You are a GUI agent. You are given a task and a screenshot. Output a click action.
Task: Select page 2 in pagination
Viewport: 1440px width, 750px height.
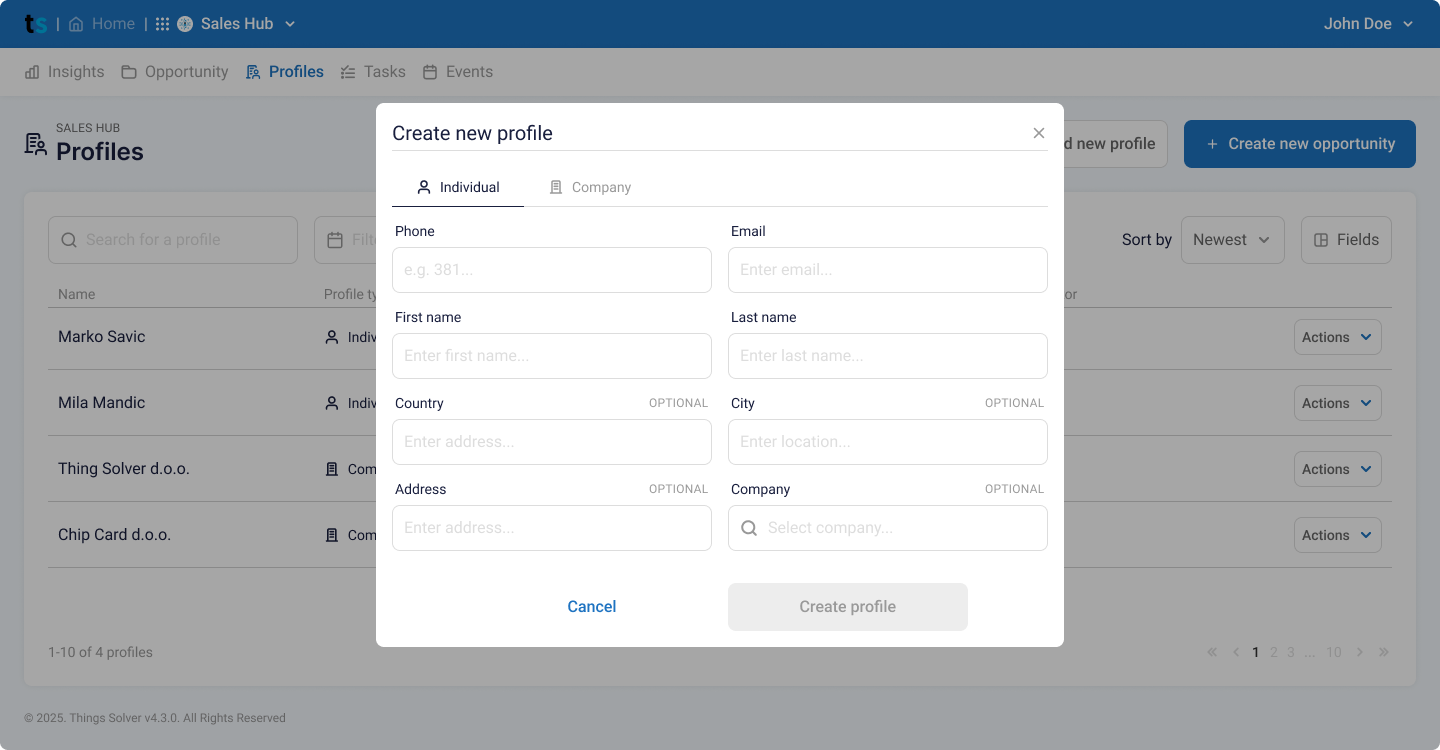point(1274,652)
